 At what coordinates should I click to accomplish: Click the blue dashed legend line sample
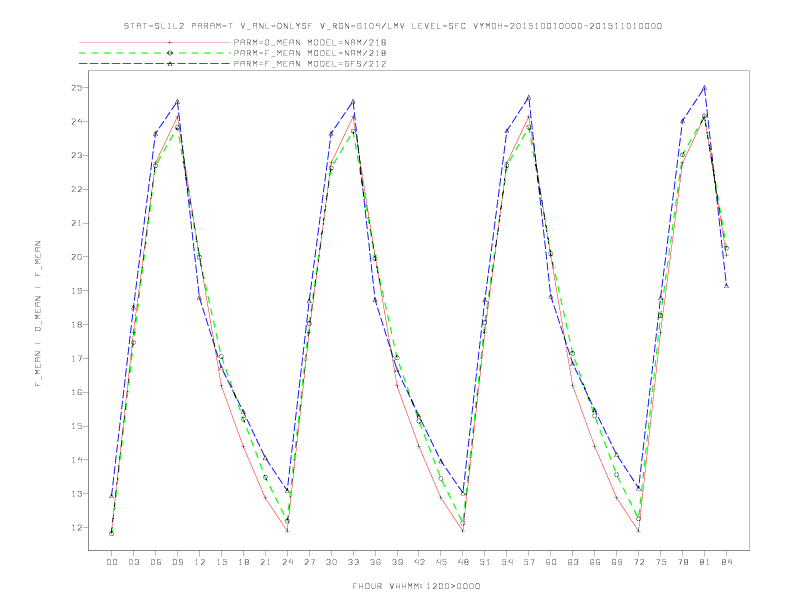[x=155, y=64]
